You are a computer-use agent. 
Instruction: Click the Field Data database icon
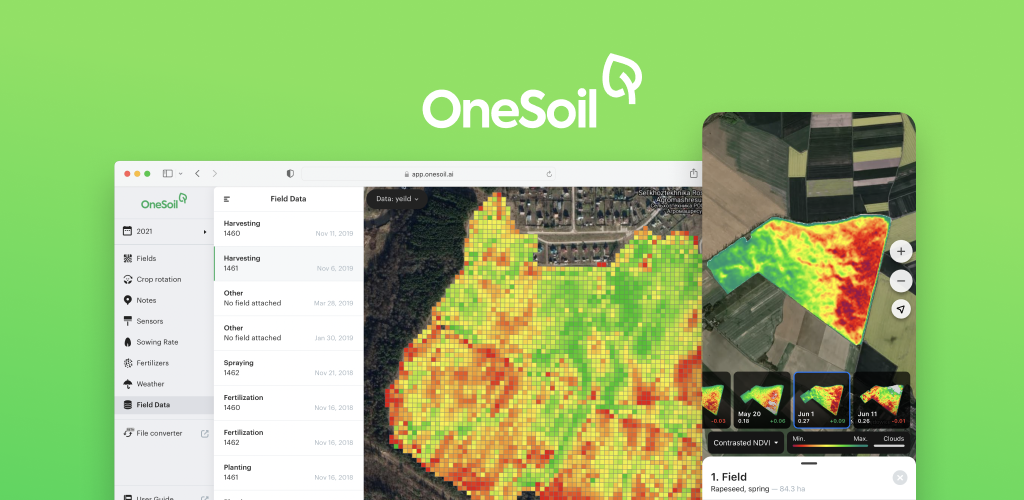click(x=127, y=405)
